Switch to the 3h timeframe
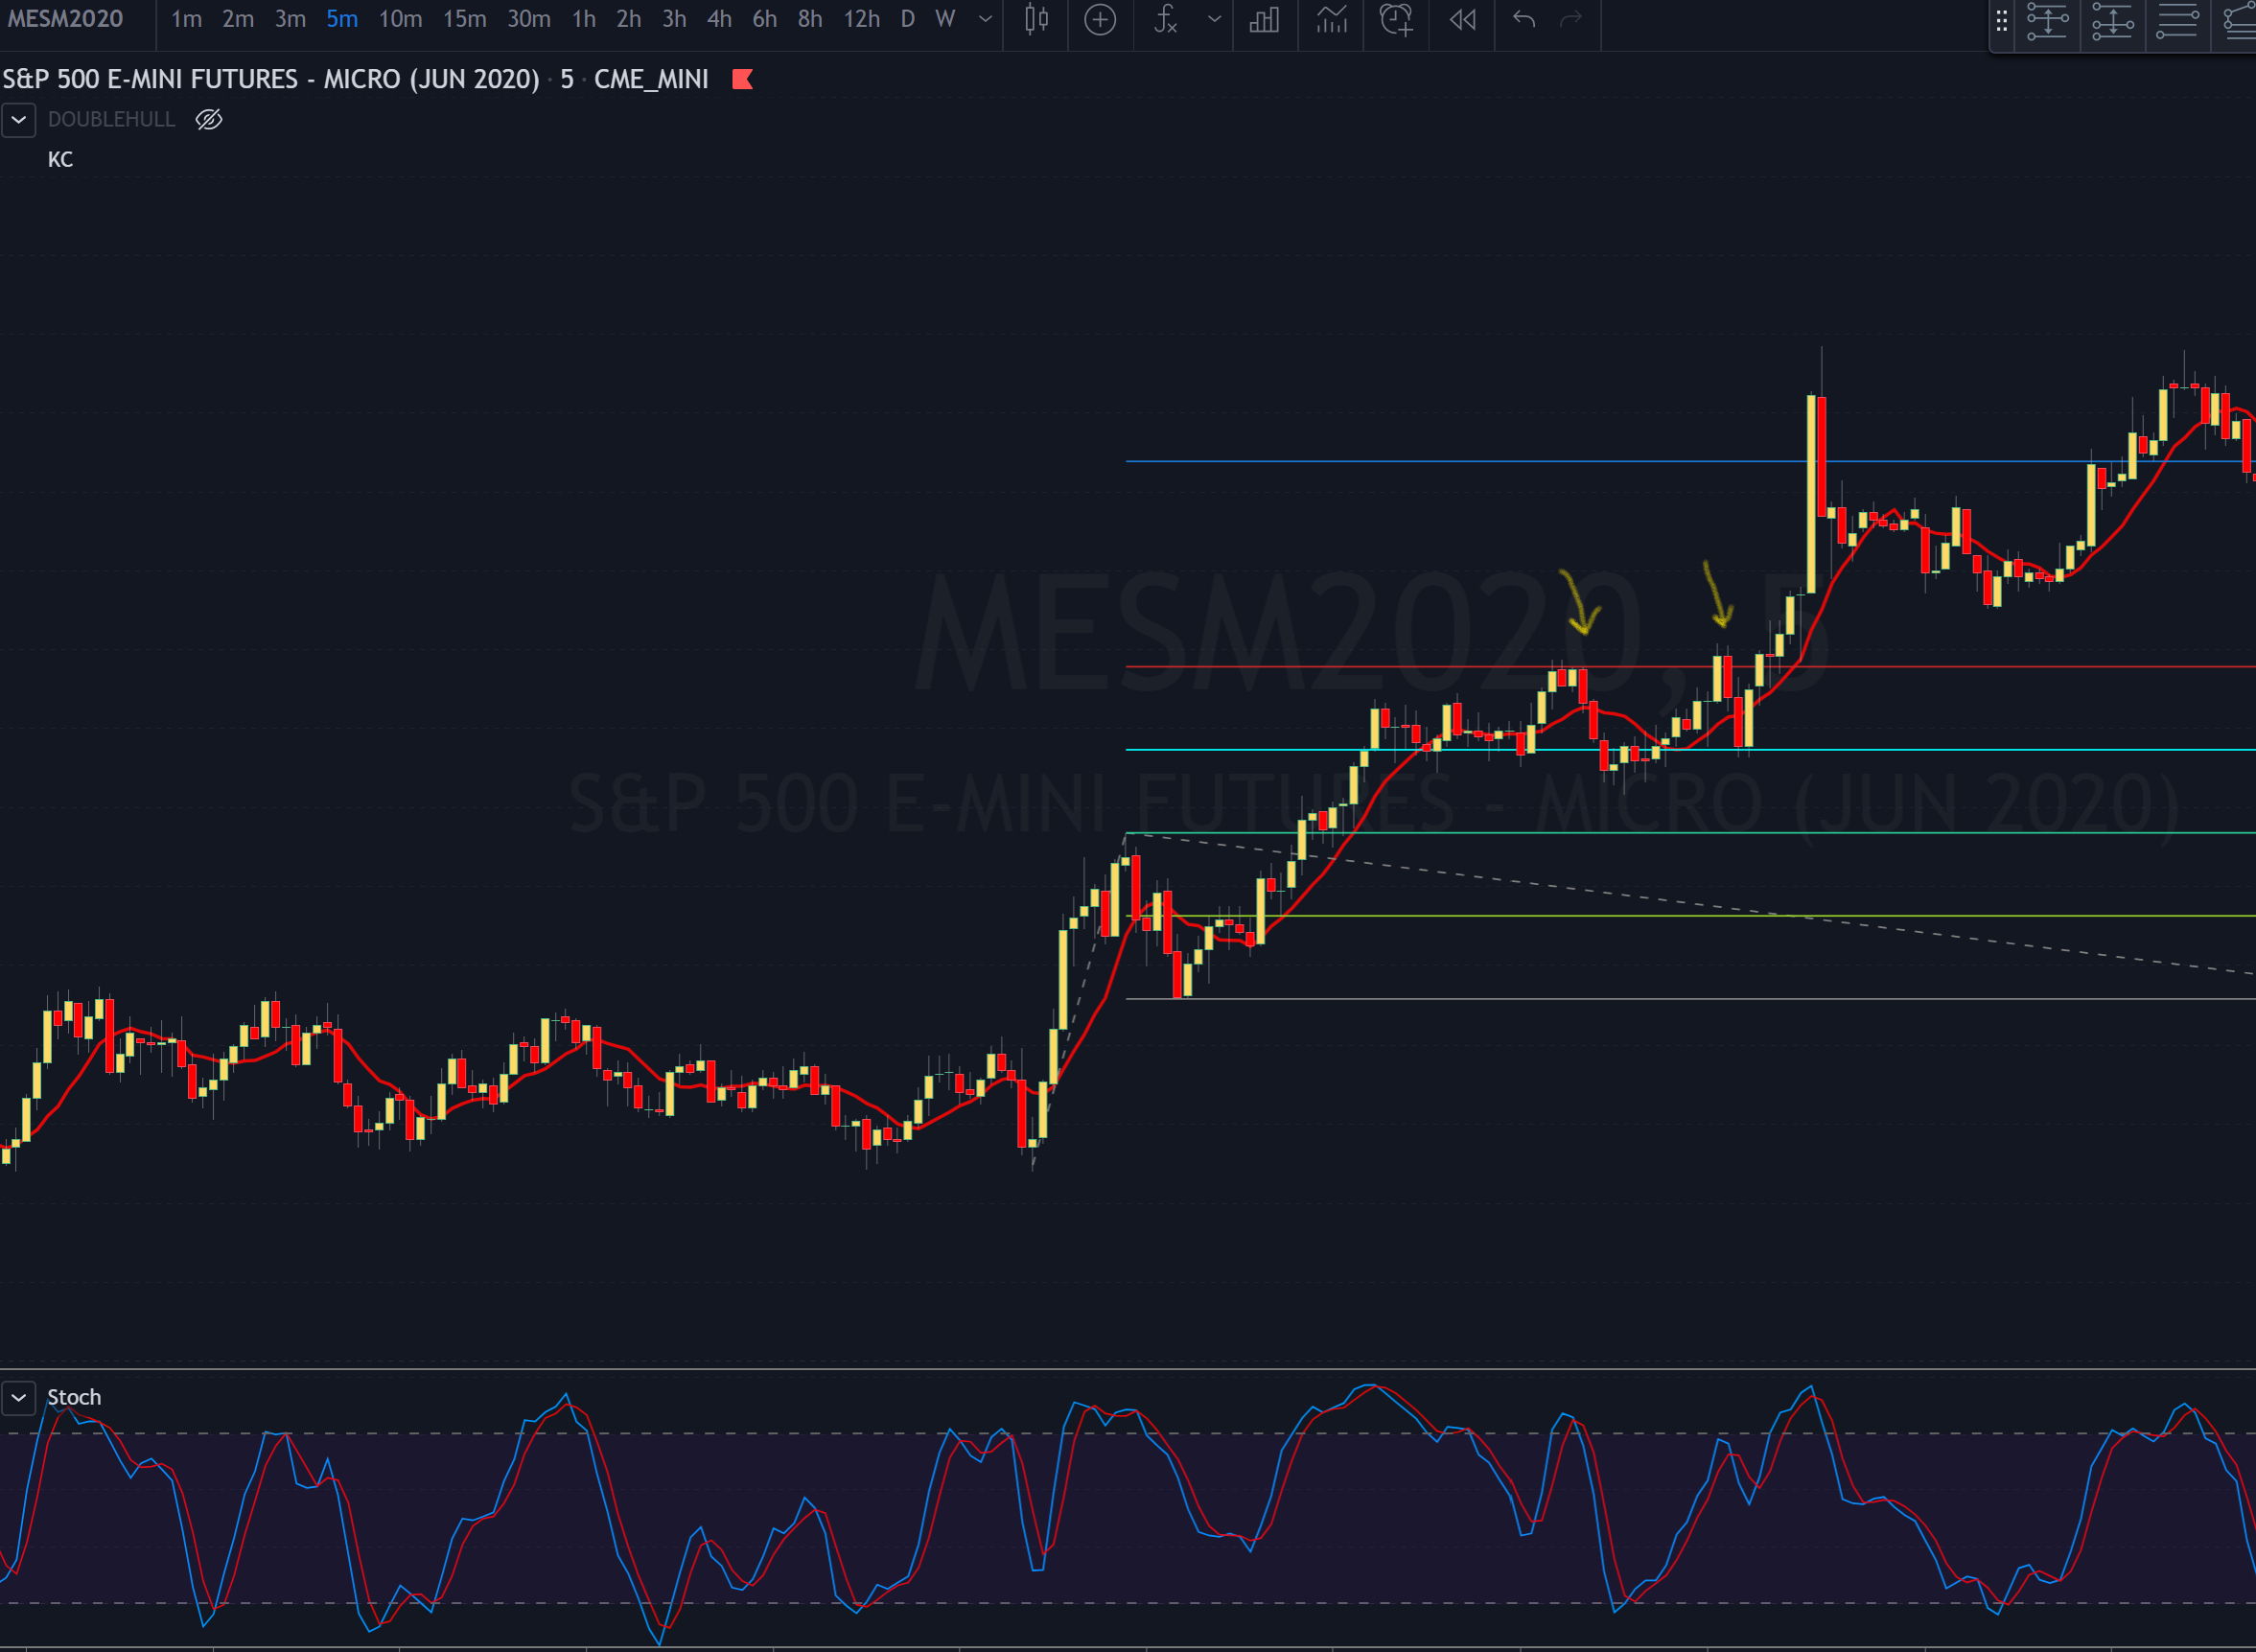Image resolution: width=2256 pixels, height=1652 pixels. (674, 20)
